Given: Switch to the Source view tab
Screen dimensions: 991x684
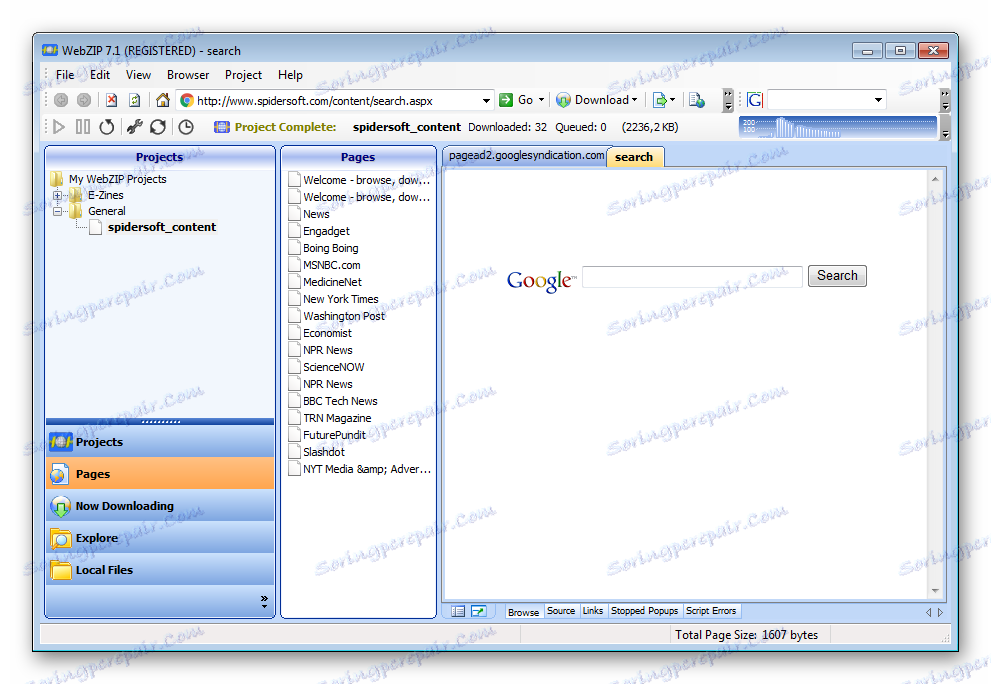Looking at the screenshot, I should click(x=561, y=611).
